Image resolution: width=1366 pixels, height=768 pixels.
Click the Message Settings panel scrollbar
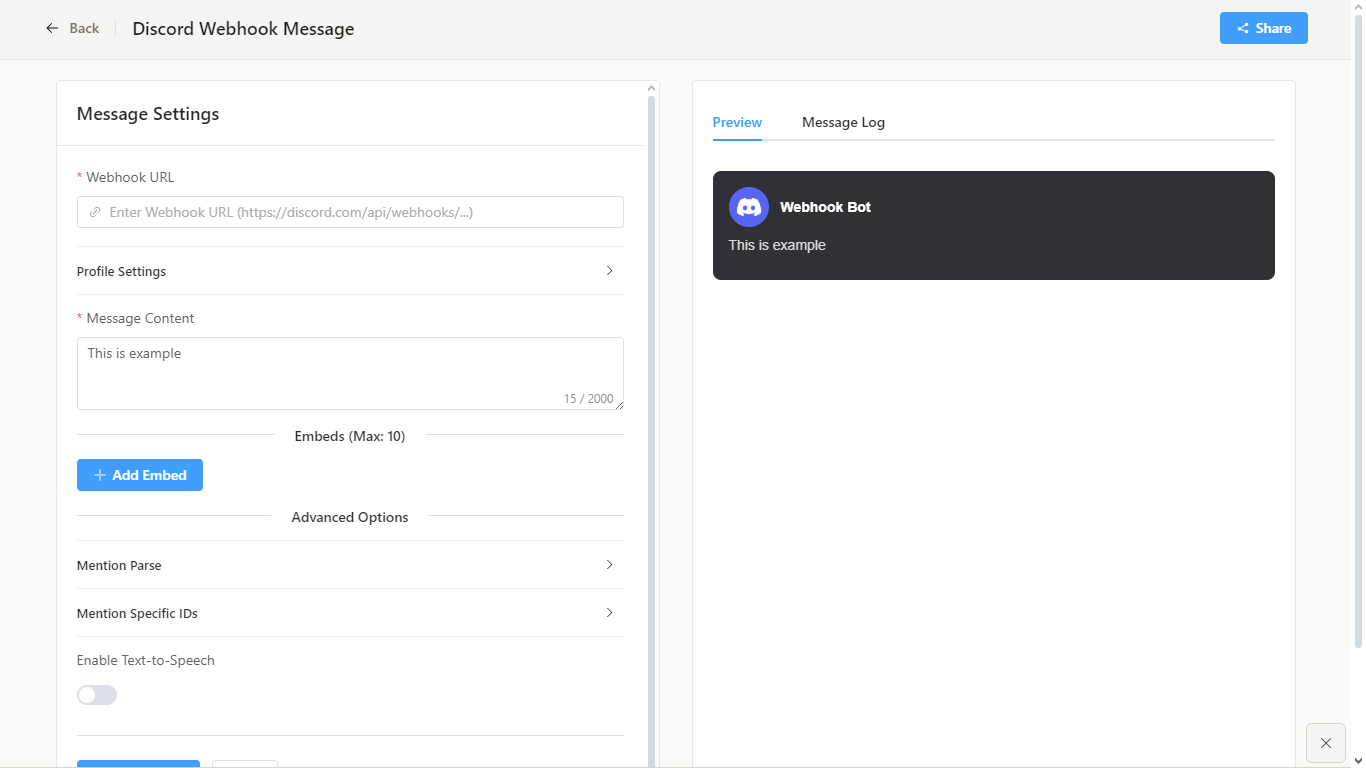652,430
